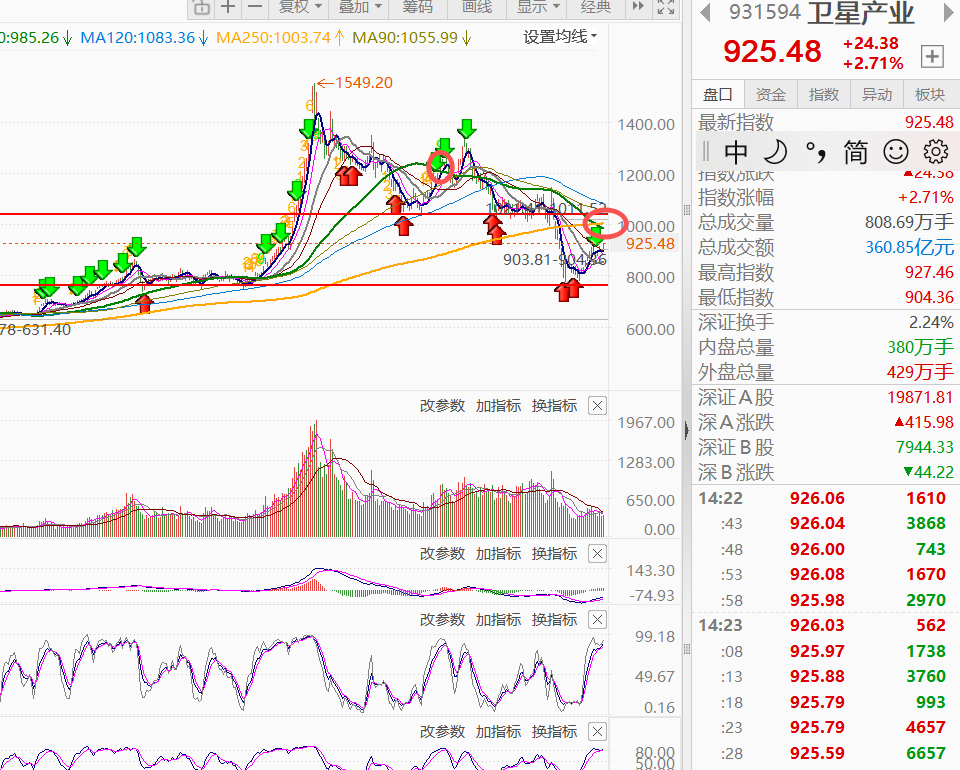Image resolution: width=960 pixels, height=770 pixels.
Task: Click the MA90:1055.99 moving average label
Action: (x=411, y=37)
